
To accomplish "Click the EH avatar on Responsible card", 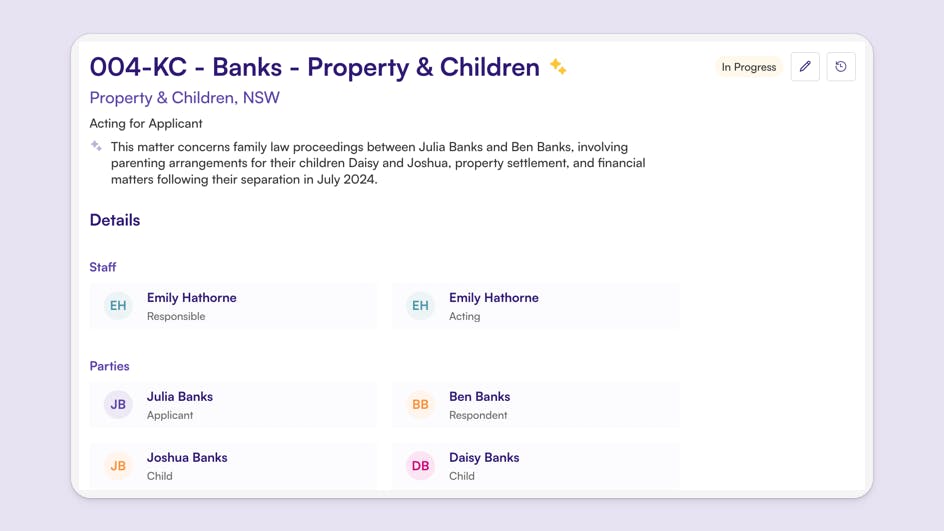I will tap(118, 306).
